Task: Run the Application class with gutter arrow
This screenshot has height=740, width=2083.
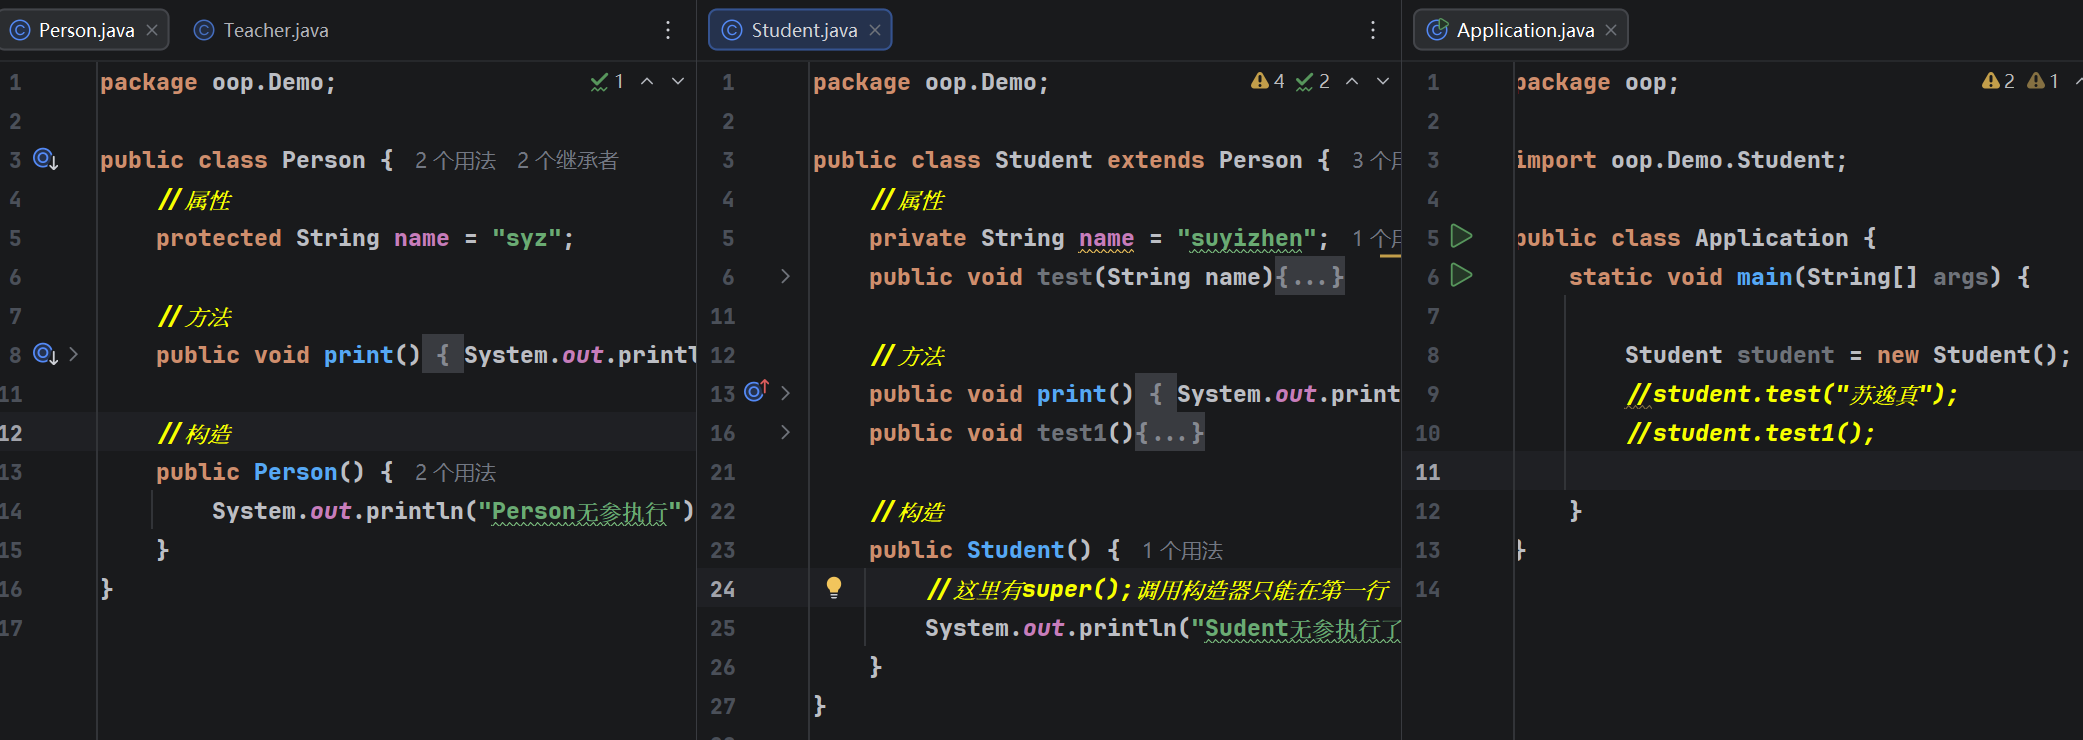Action: coord(1462,237)
